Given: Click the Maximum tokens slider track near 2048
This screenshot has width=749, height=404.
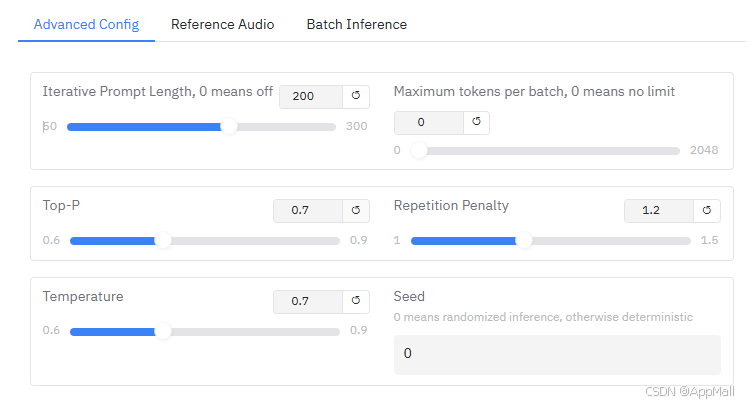Looking at the screenshot, I should 670,151.
